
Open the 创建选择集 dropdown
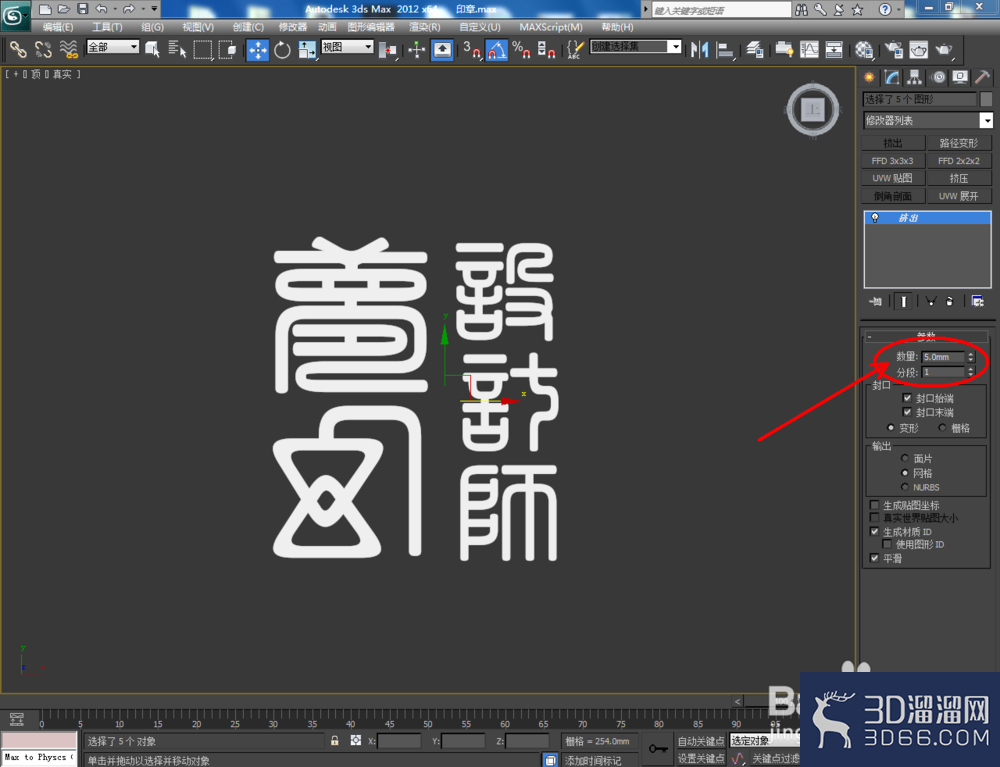pyautogui.click(x=636, y=47)
